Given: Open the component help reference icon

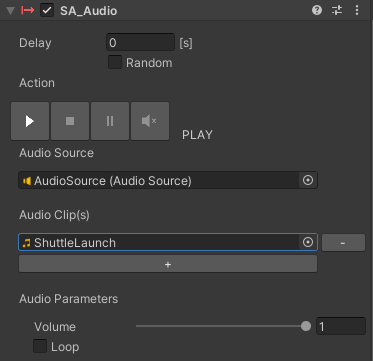Looking at the screenshot, I should tap(317, 10).
